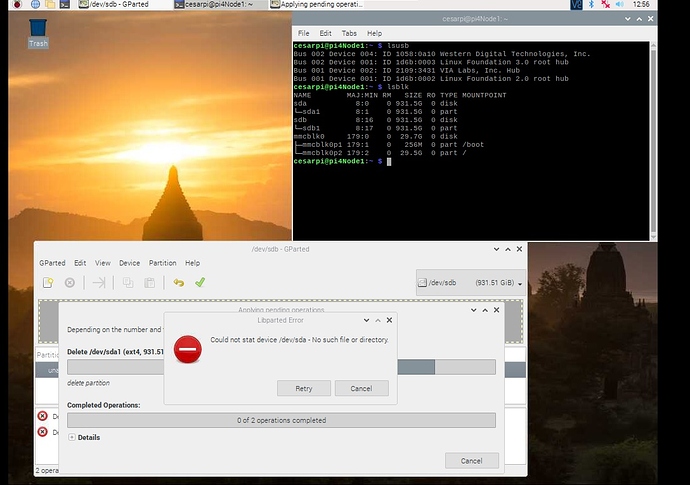Image resolution: width=690 pixels, height=485 pixels.
Task: Click the Resize/Move toolbar icon
Action: point(99,283)
